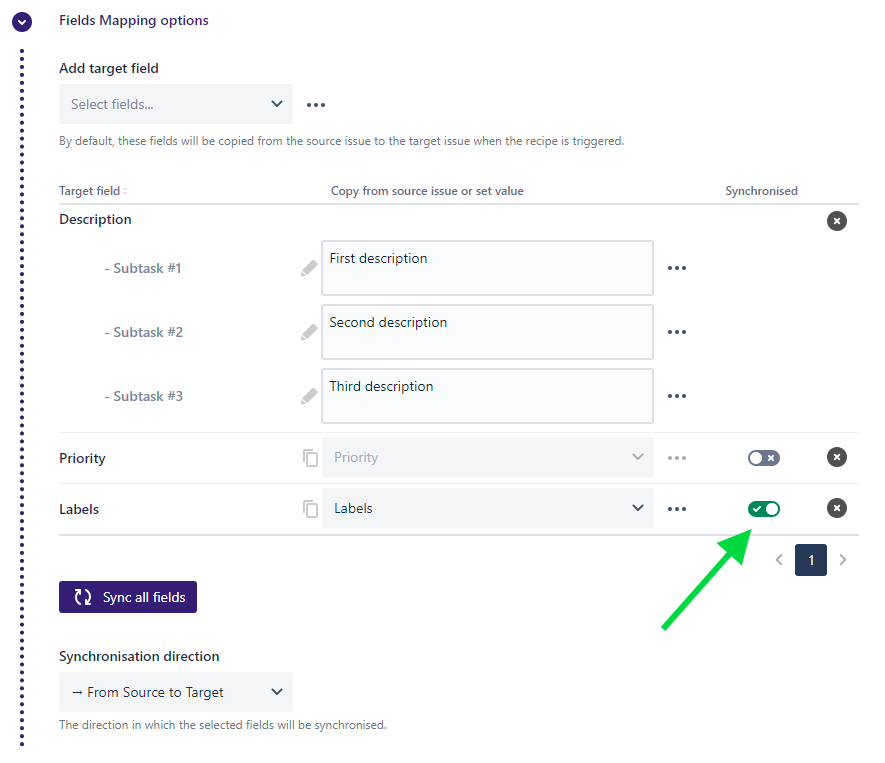Click the copy icon next to Labels field

coord(310,509)
